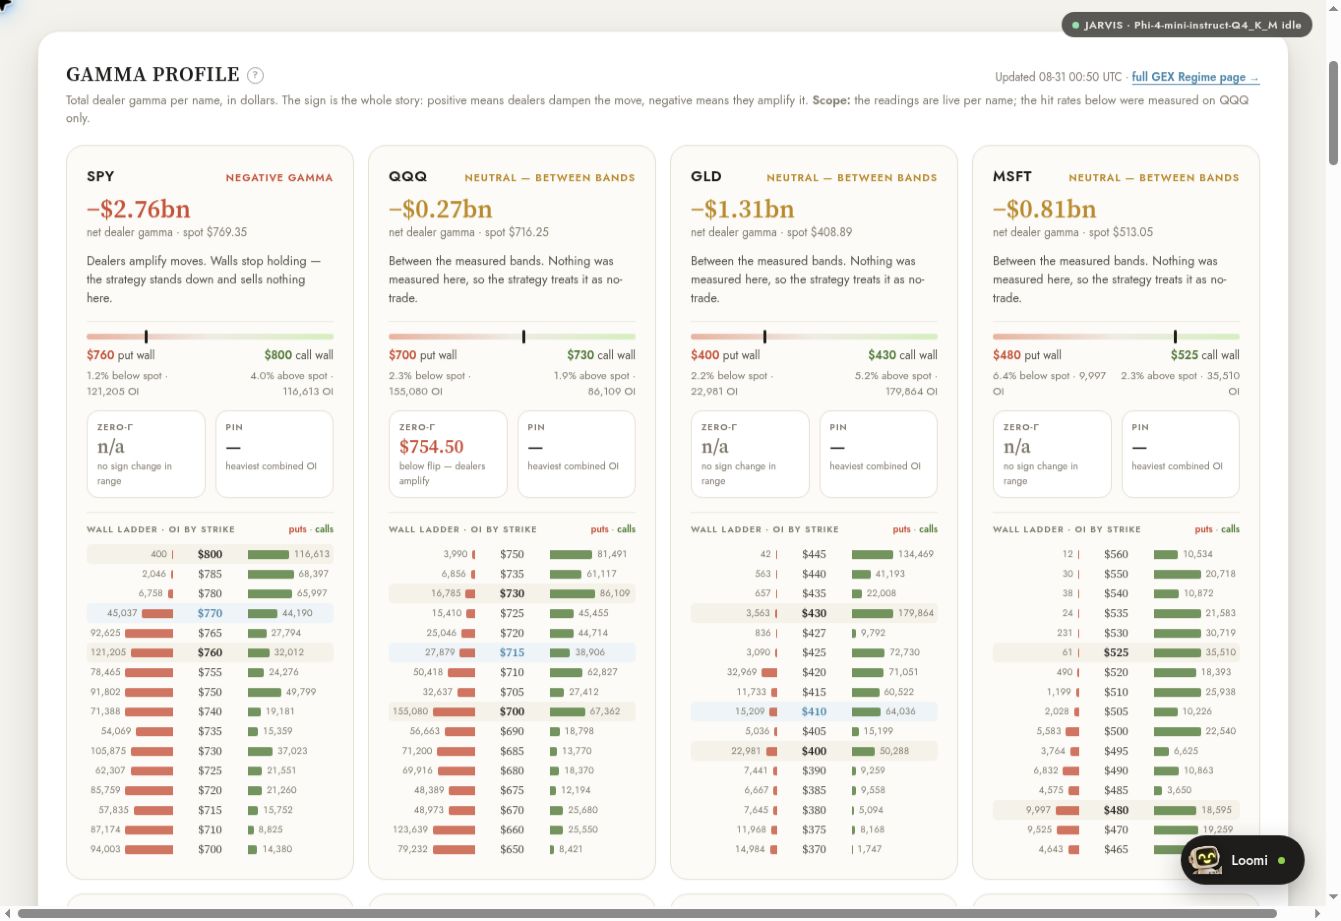The height and width of the screenshot is (921, 1341).
Task: Click 'spot $769.35' under SPY's gamma
Action: coord(213,232)
